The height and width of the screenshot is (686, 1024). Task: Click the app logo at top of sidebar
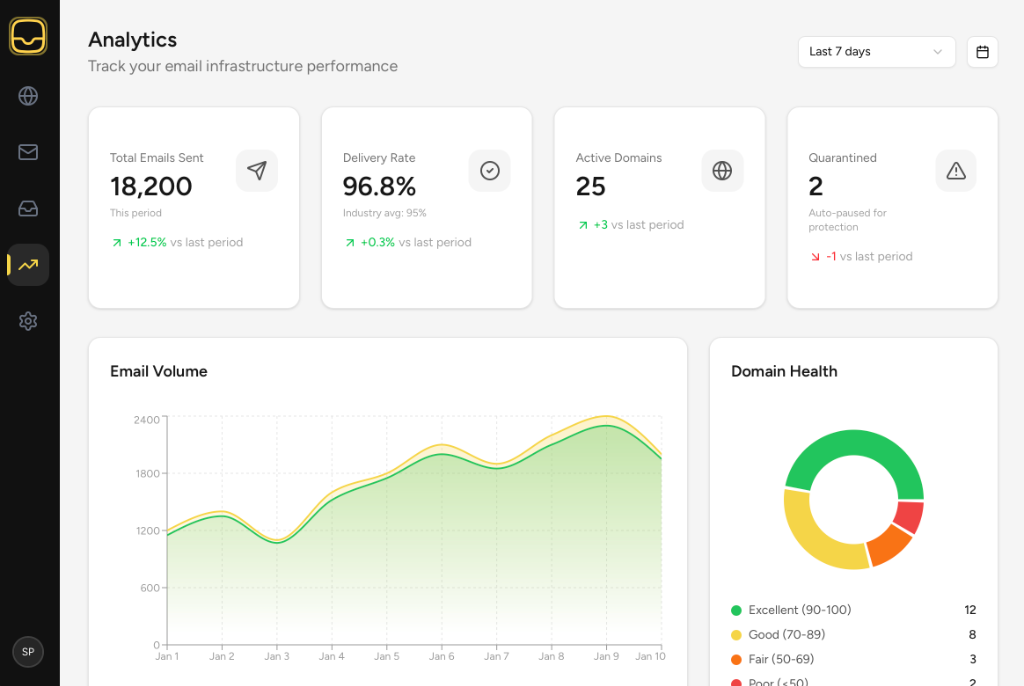tap(28, 37)
